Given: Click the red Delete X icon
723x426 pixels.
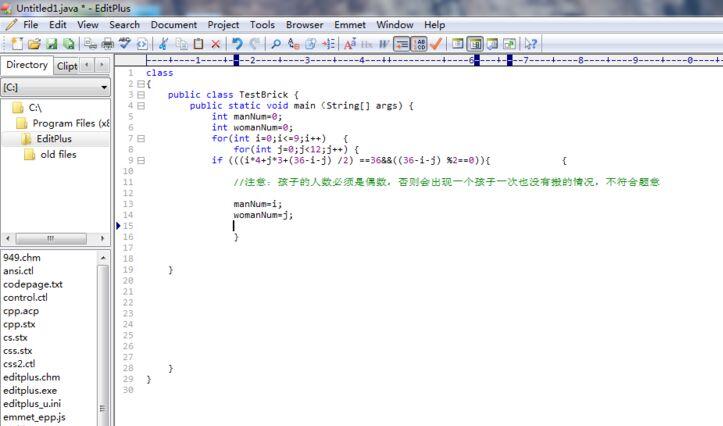Looking at the screenshot, I should 216,44.
